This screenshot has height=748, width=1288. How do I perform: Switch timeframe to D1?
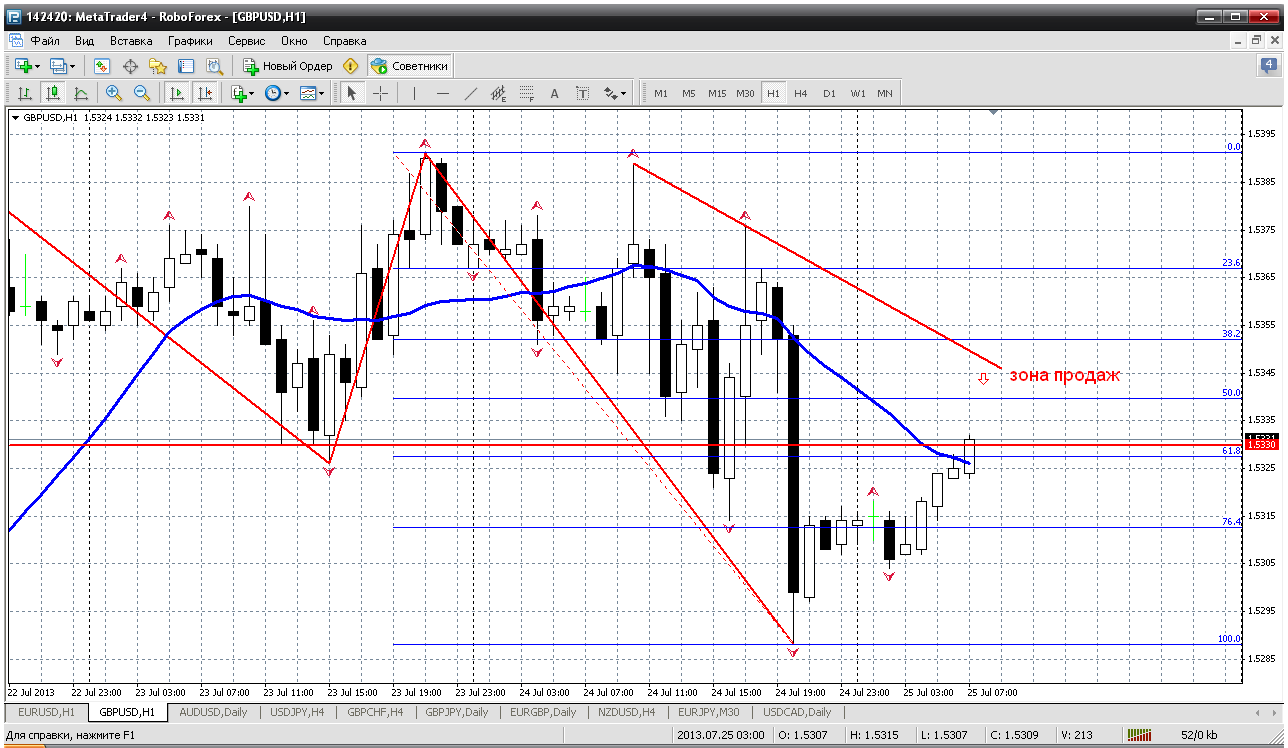click(x=829, y=93)
